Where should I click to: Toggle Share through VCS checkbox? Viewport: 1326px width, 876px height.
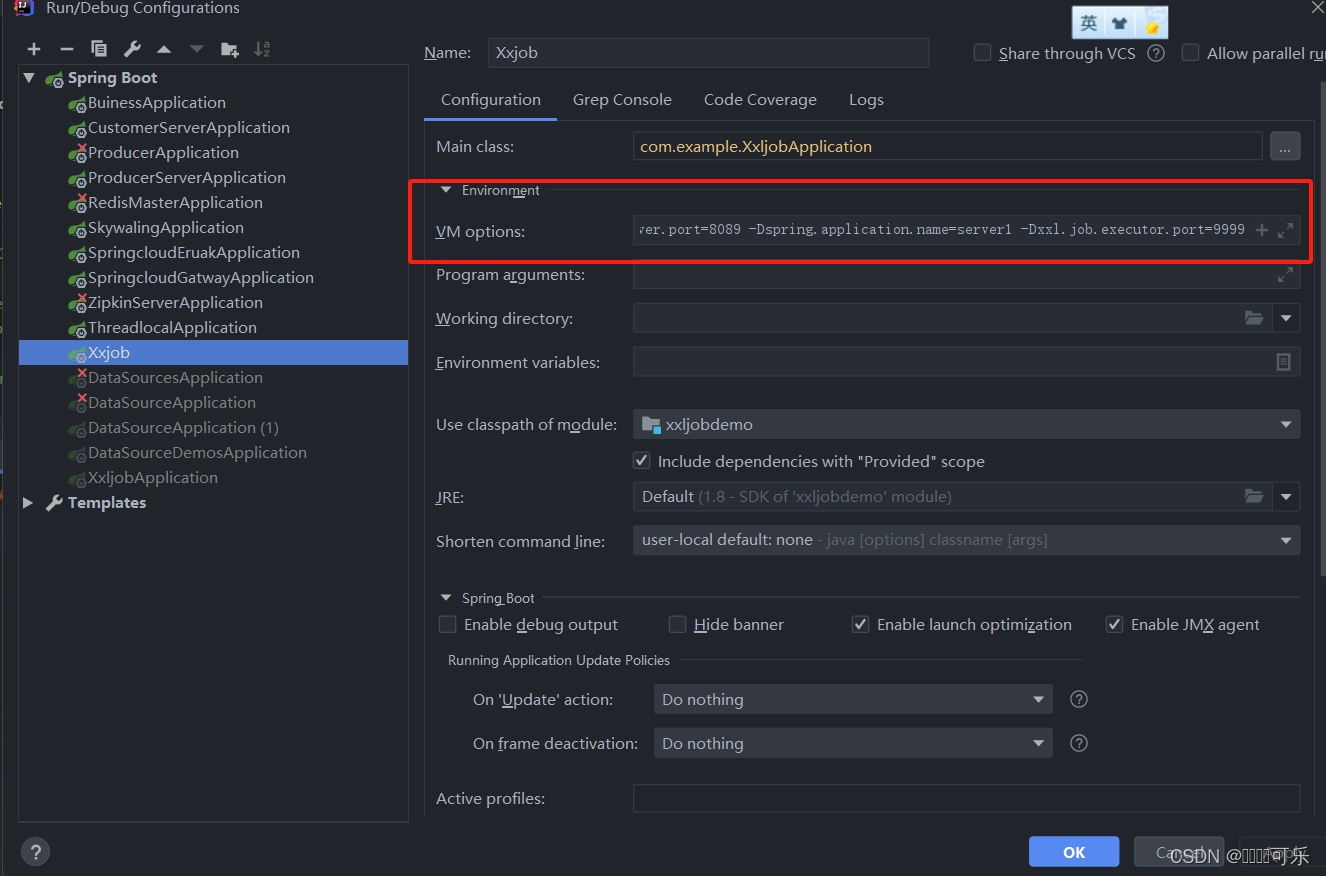(983, 53)
